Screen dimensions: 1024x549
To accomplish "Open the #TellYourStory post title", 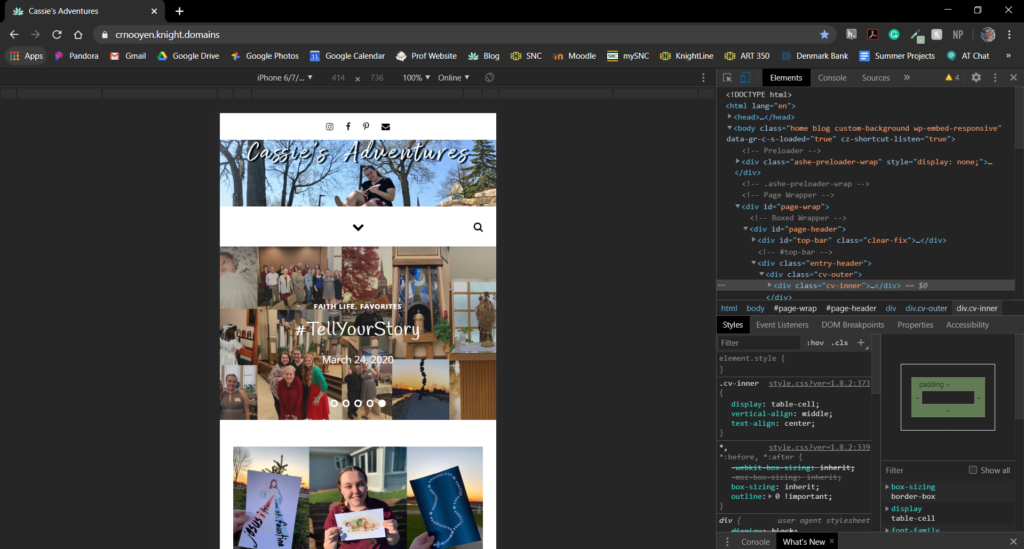I will [x=357, y=330].
